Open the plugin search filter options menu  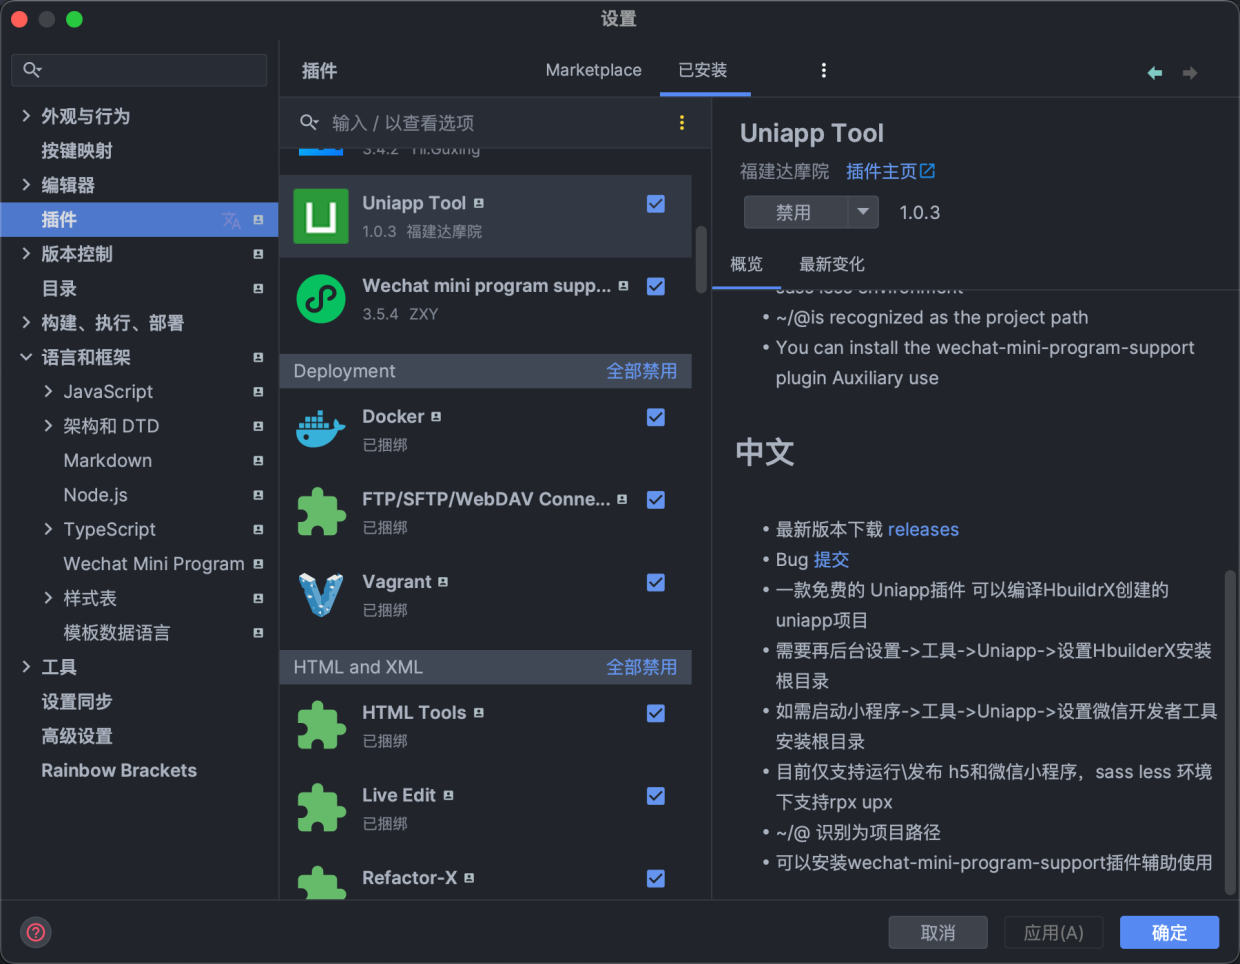tap(682, 123)
